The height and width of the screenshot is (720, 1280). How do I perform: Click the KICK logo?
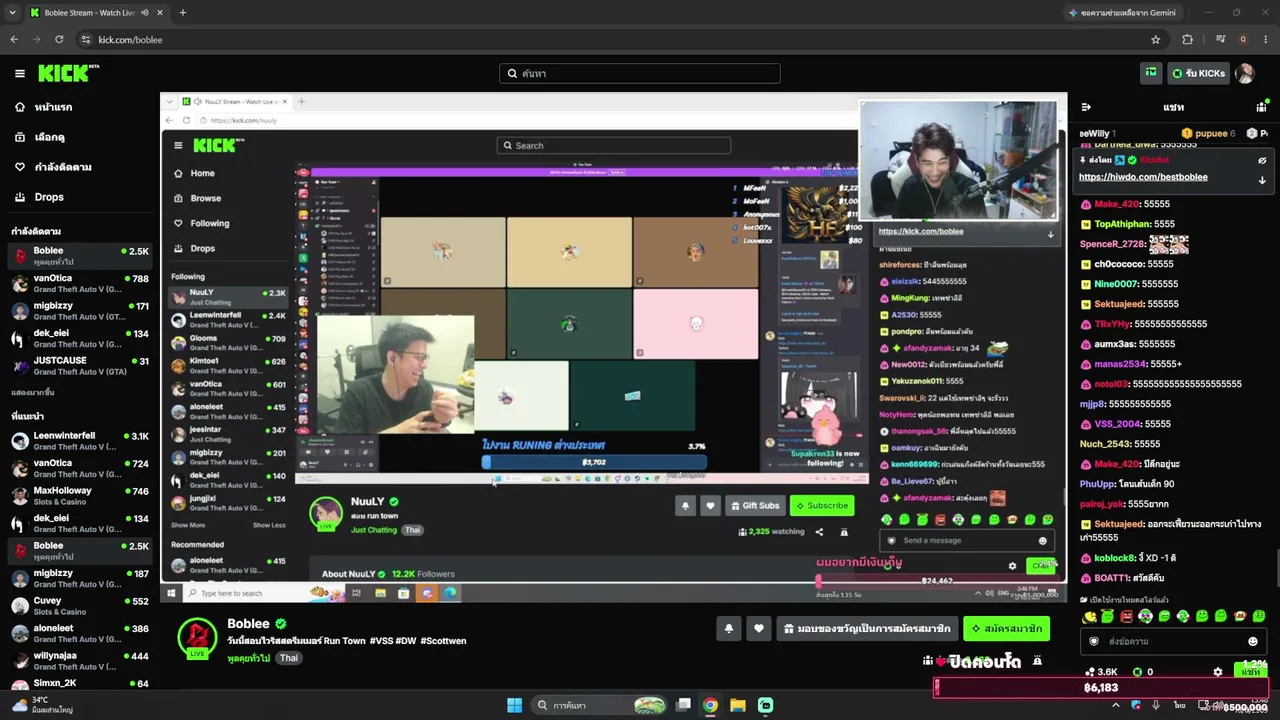pos(68,73)
